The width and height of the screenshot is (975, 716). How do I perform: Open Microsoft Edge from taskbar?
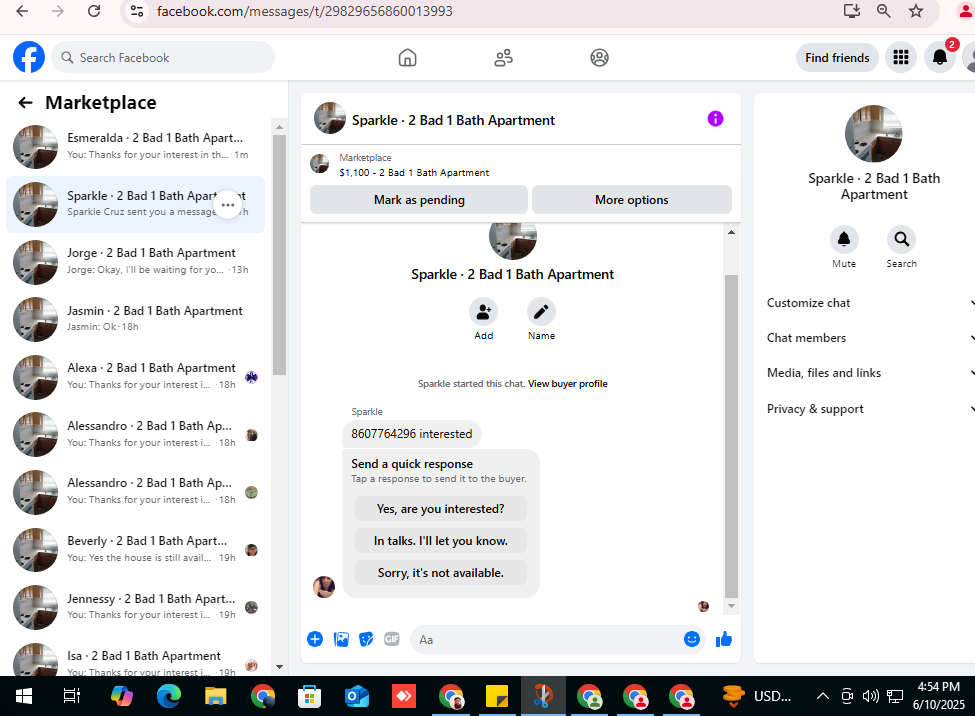click(169, 696)
